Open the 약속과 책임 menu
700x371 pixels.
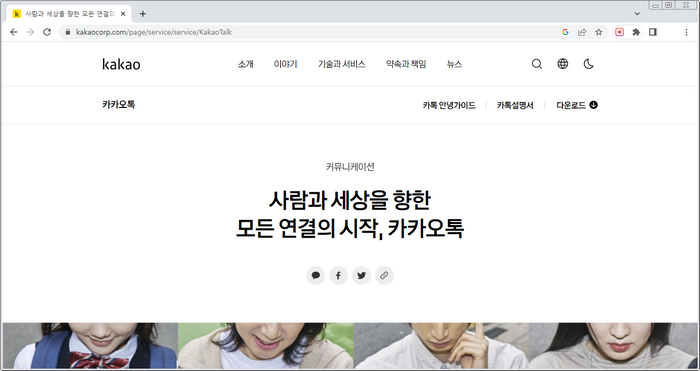pos(406,64)
